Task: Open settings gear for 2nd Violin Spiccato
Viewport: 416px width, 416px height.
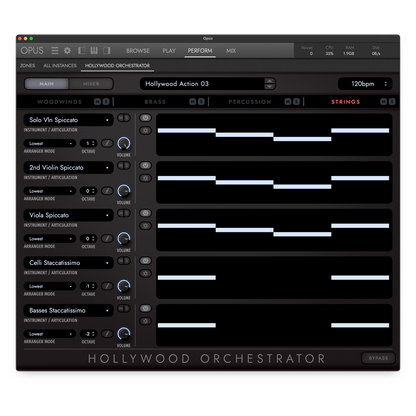Action: tap(145, 178)
